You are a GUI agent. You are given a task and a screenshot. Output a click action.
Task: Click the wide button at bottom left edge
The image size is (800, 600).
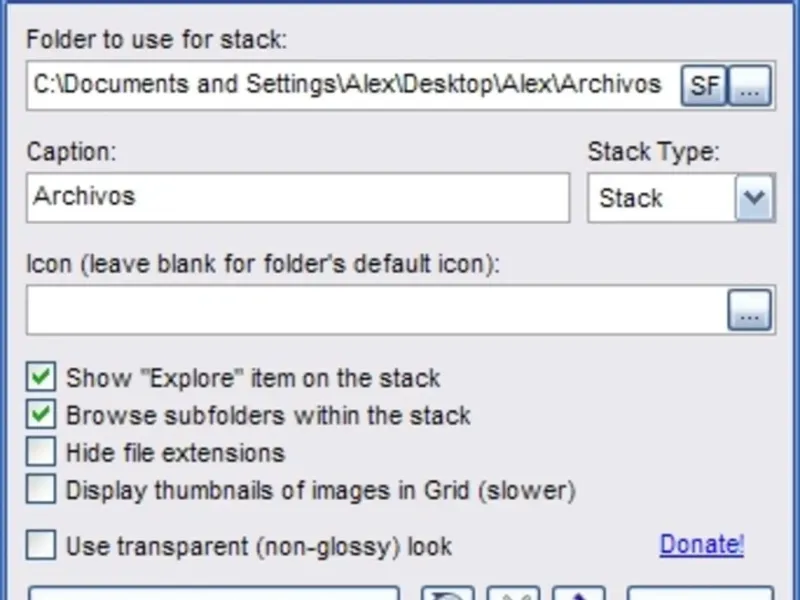tap(214, 593)
